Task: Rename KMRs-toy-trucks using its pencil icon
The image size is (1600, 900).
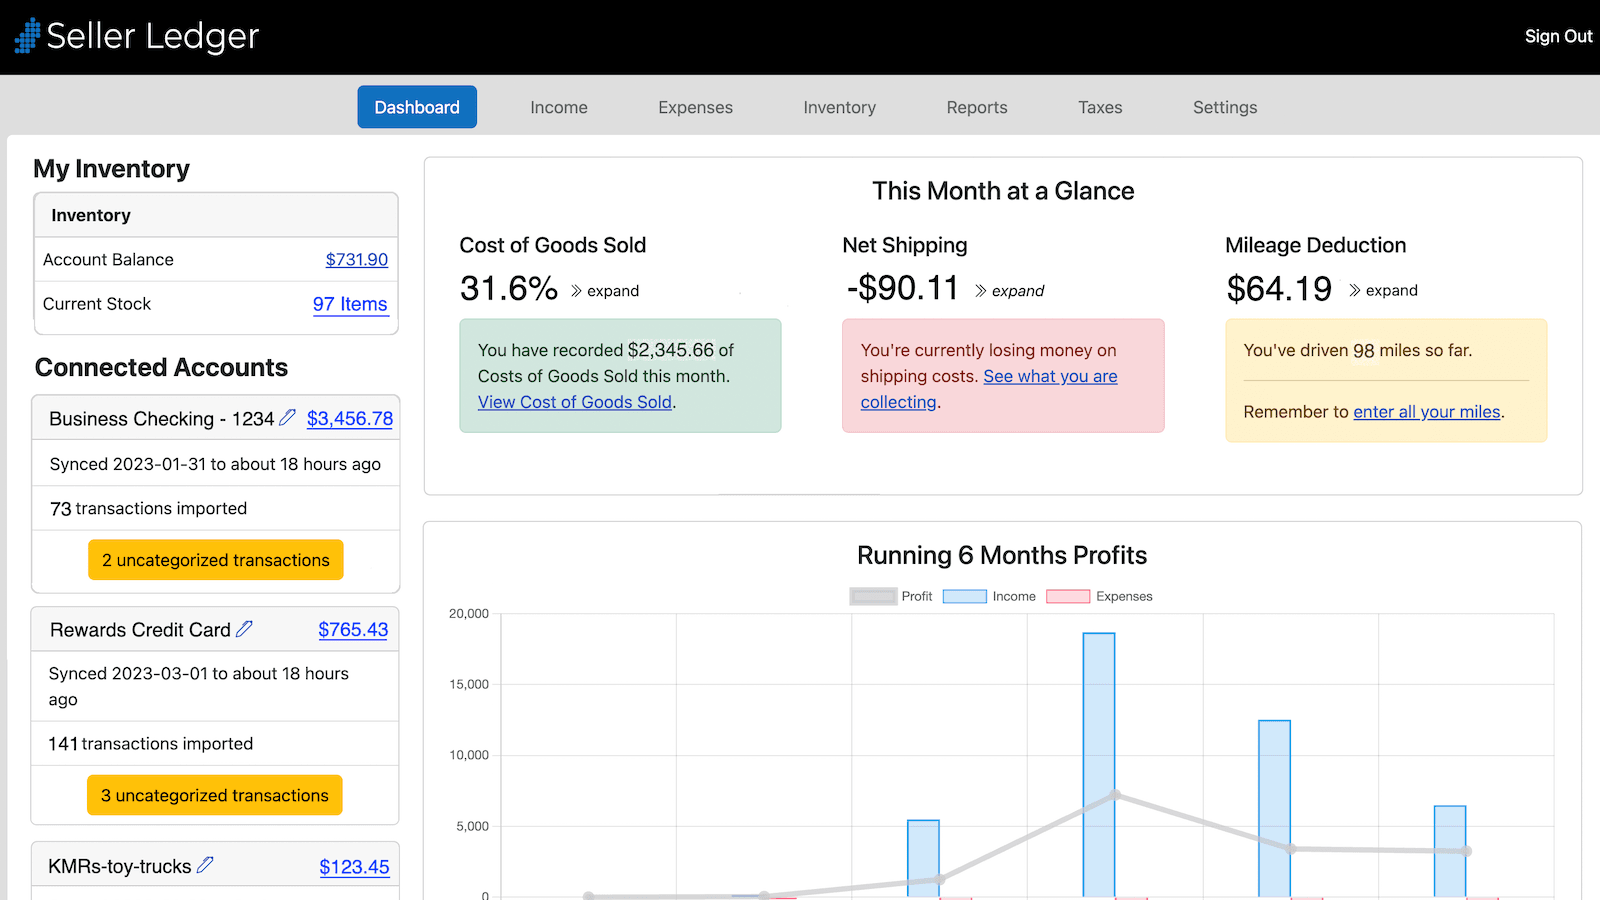Action: click(x=206, y=864)
